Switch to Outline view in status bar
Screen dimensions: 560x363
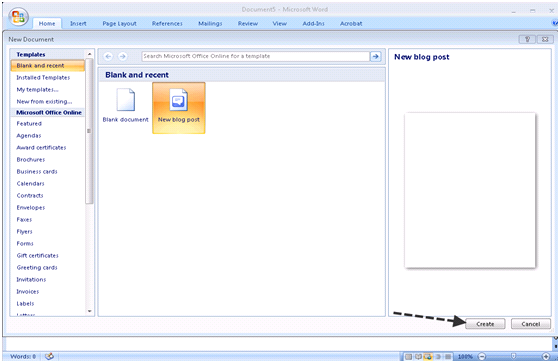click(x=438, y=357)
